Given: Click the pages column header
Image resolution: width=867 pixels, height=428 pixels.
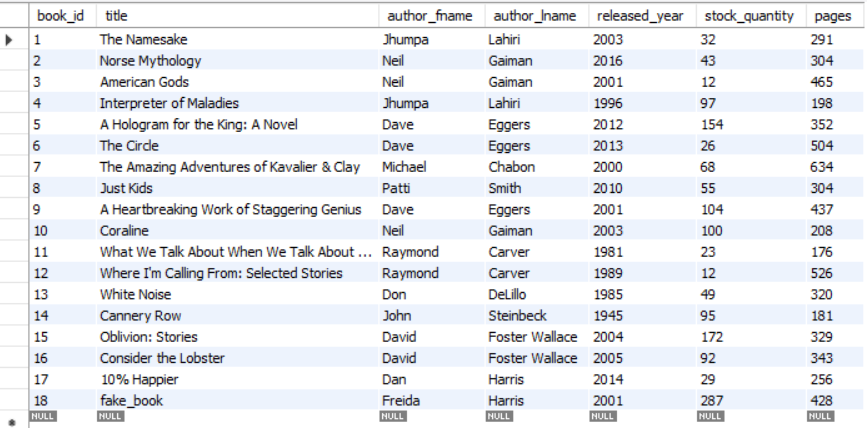Looking at the screenshot, I should click(835, 15).
